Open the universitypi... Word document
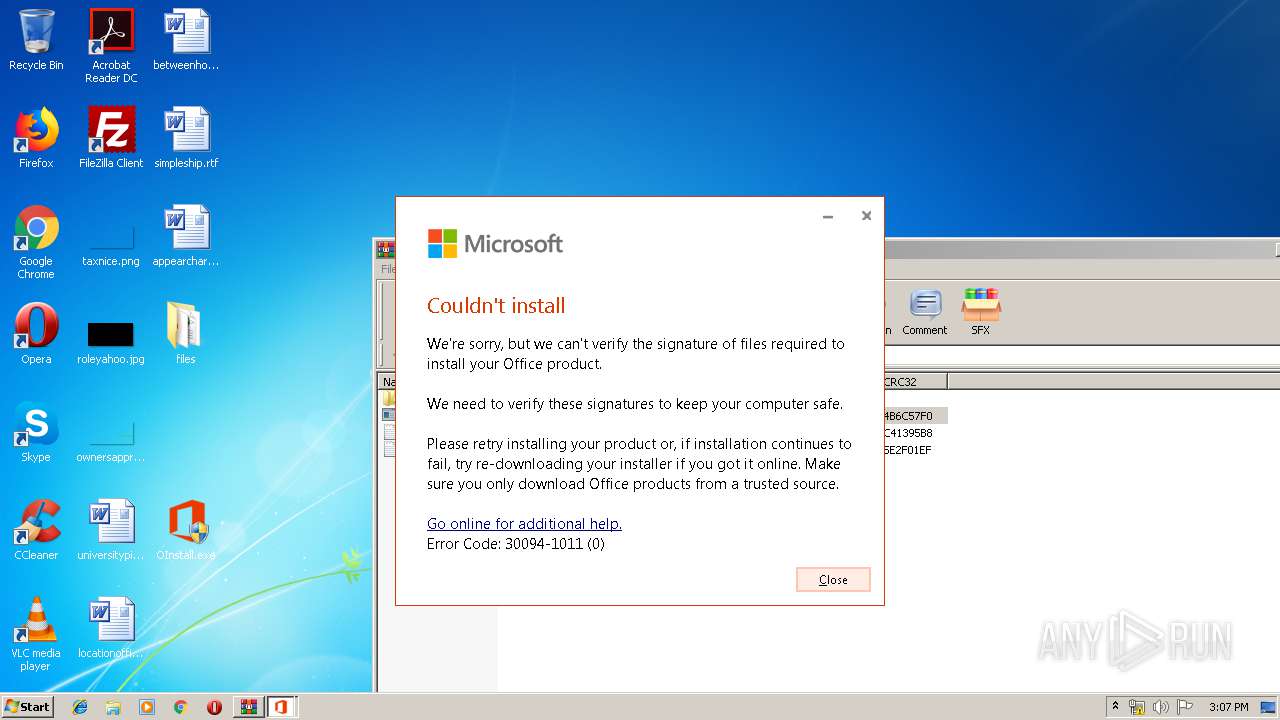Screen dimensions: 1280x720 click(111, 530)
